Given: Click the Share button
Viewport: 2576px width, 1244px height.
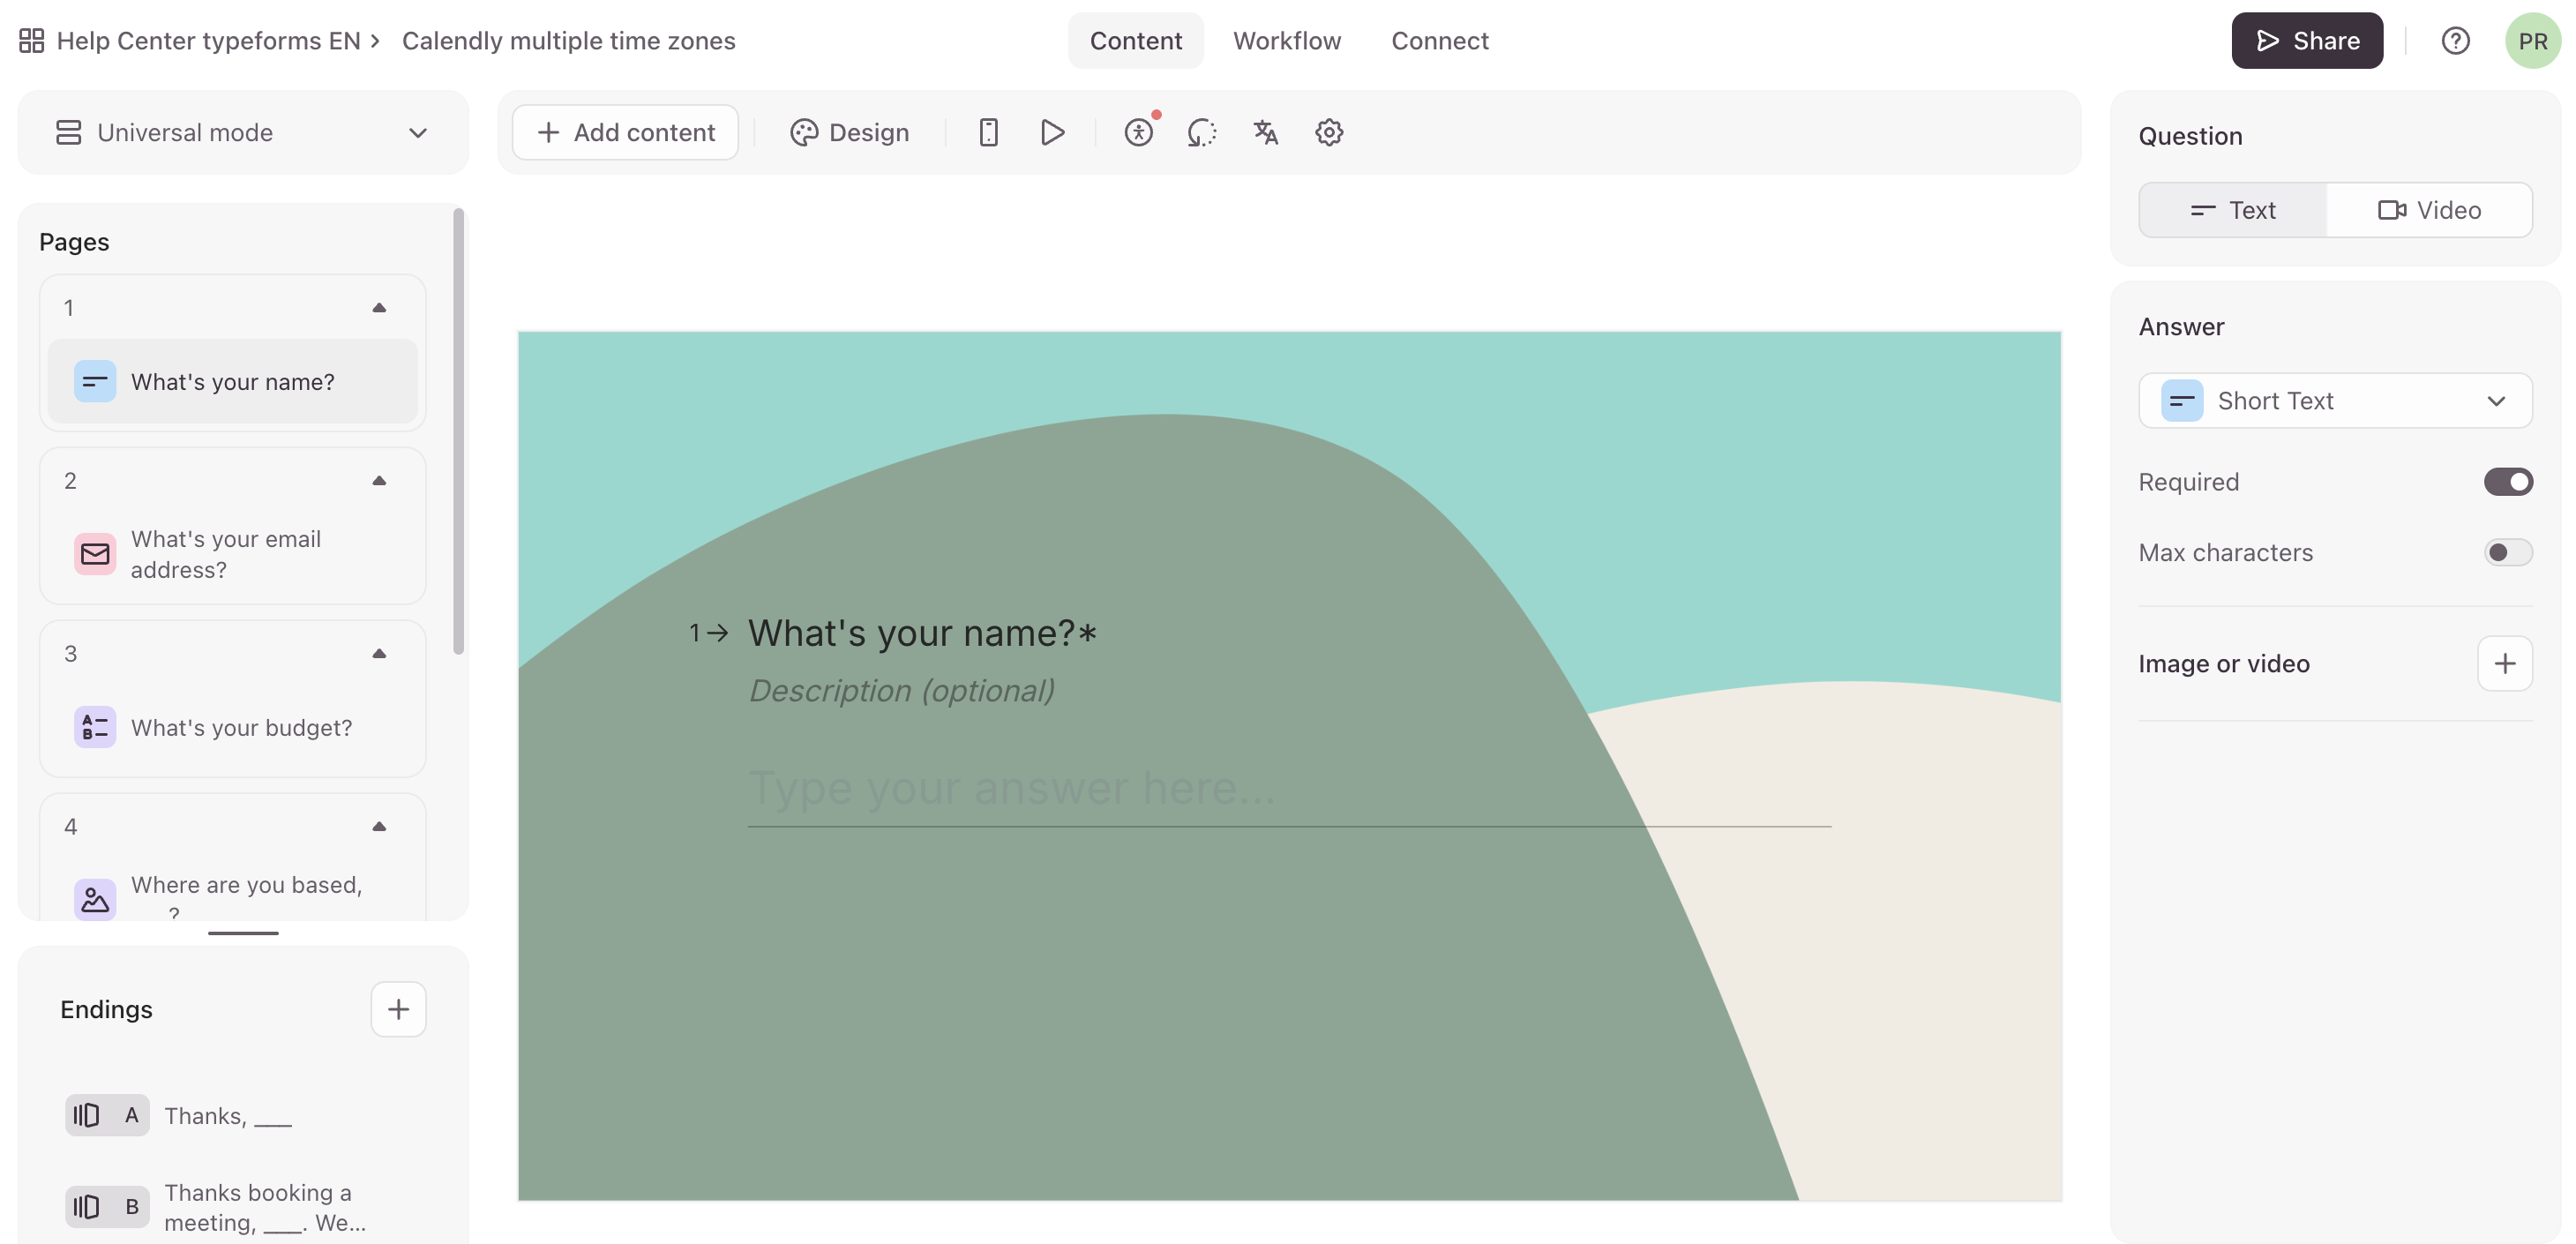Looking at the screenshot, I should click(2306, 41).
